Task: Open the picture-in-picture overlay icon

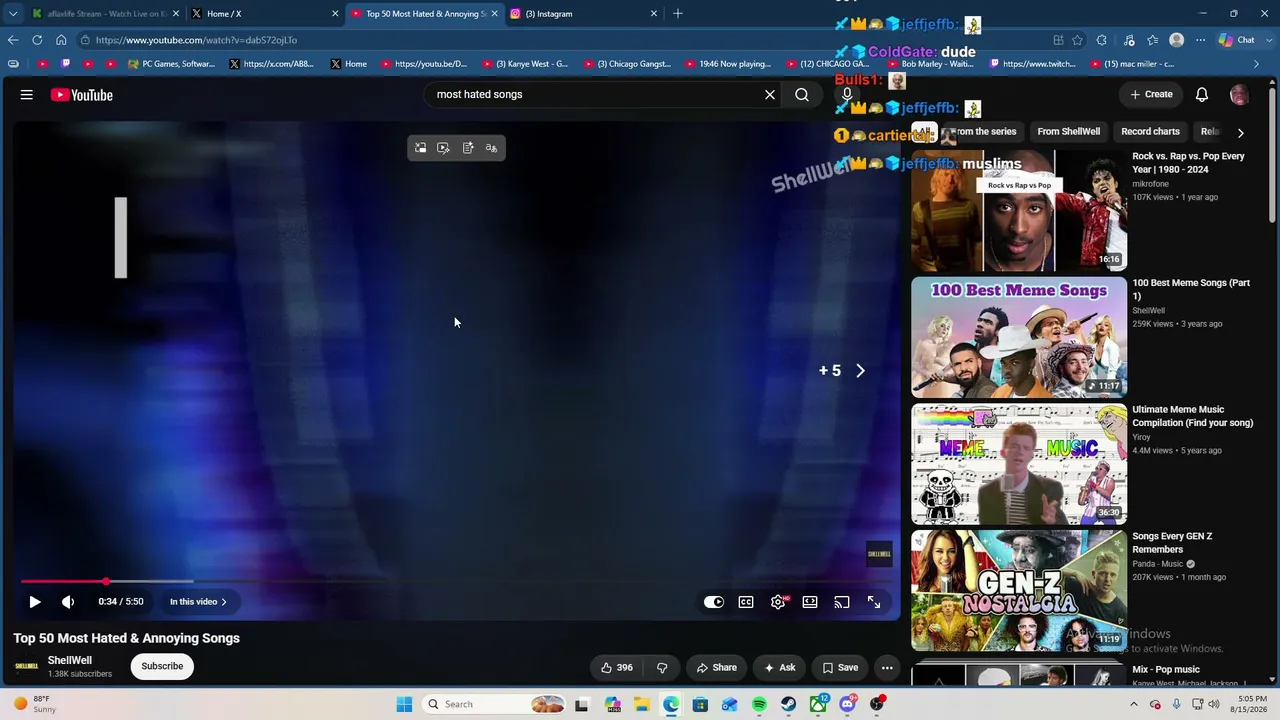Action: pos(420,148)
